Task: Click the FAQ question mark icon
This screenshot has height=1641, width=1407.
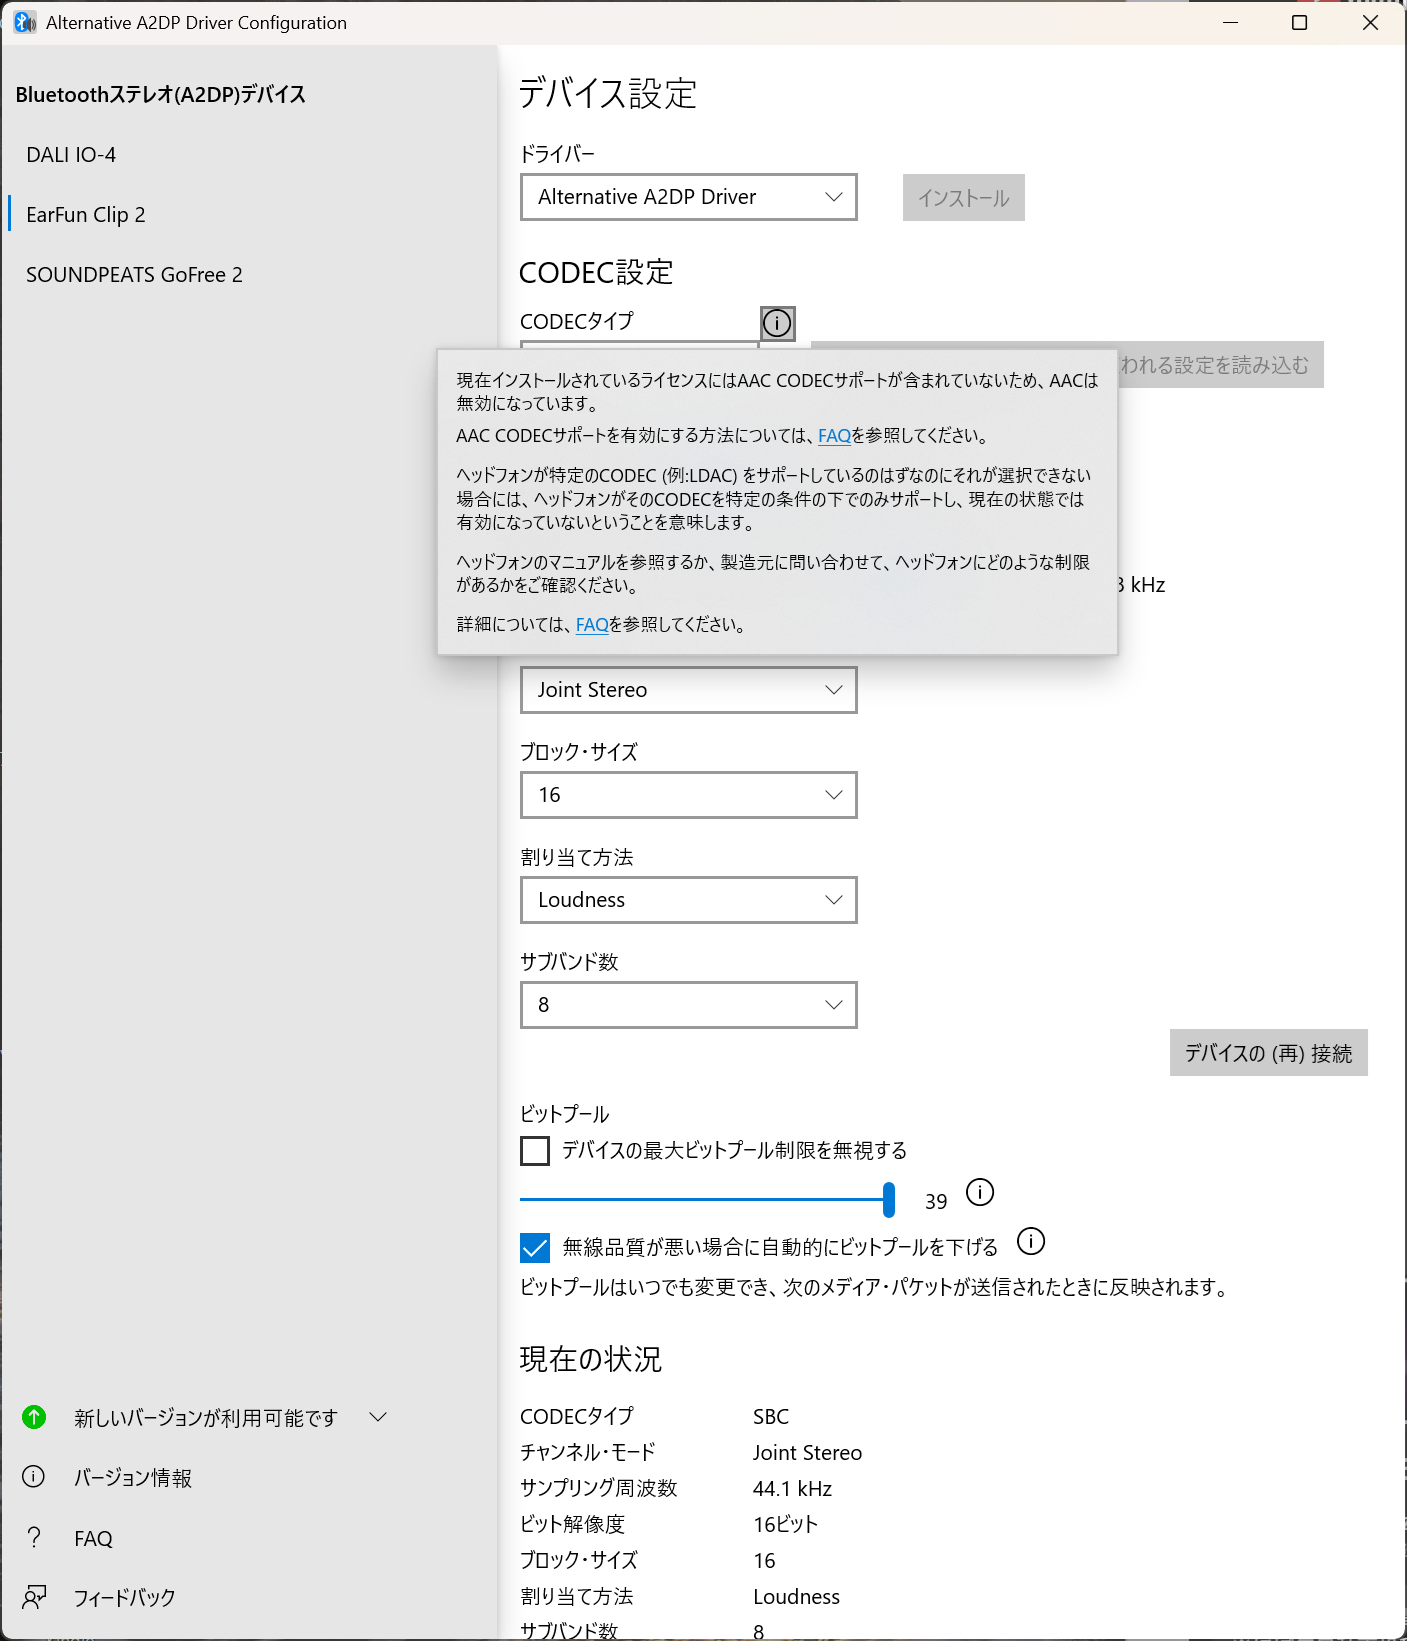Action: pos(34,1537)
